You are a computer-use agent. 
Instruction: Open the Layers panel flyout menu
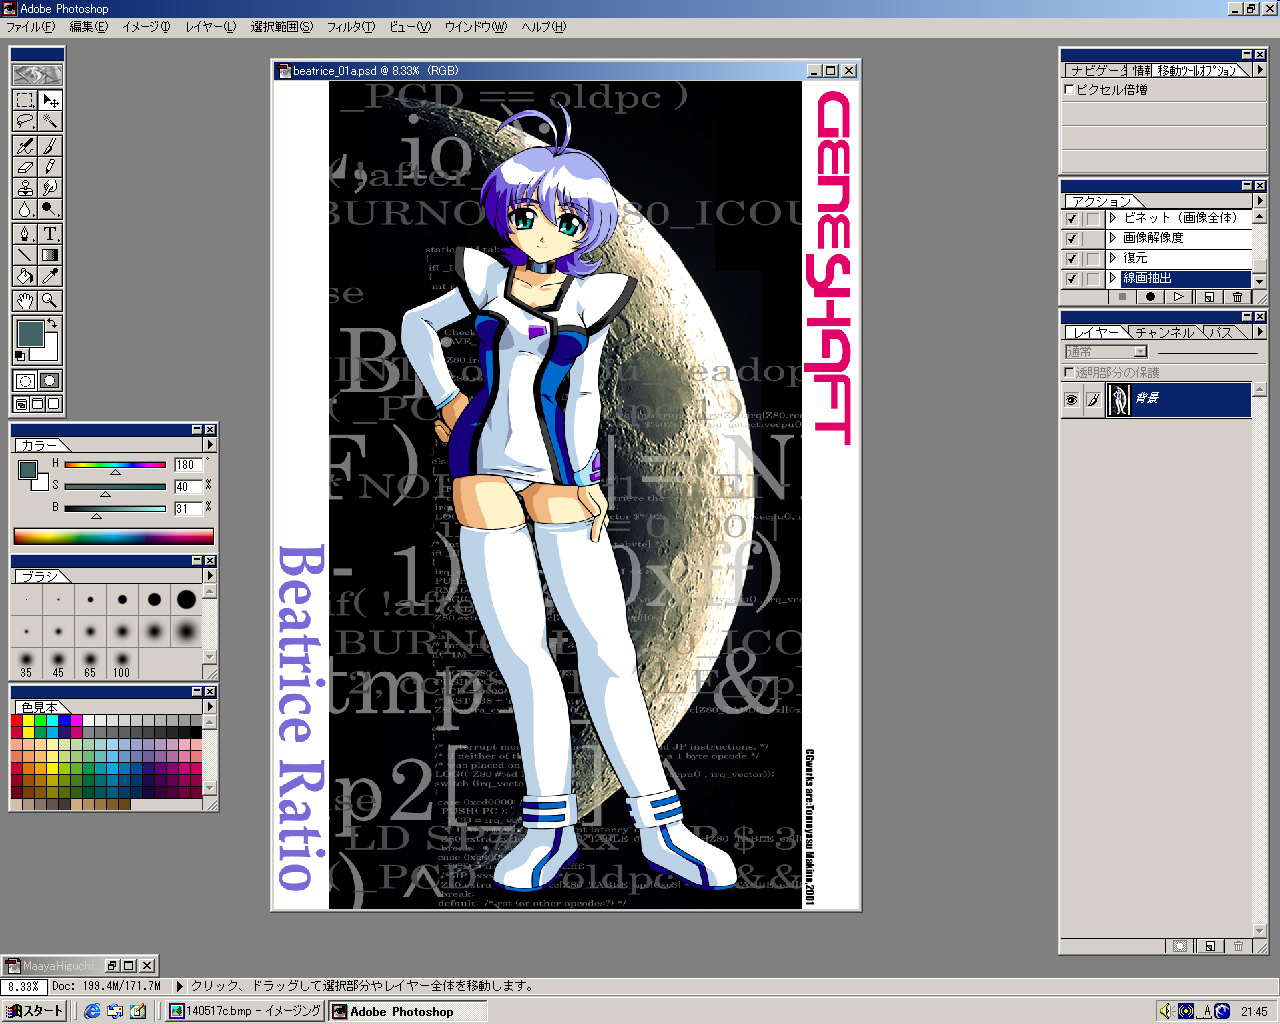(1260, 331)
